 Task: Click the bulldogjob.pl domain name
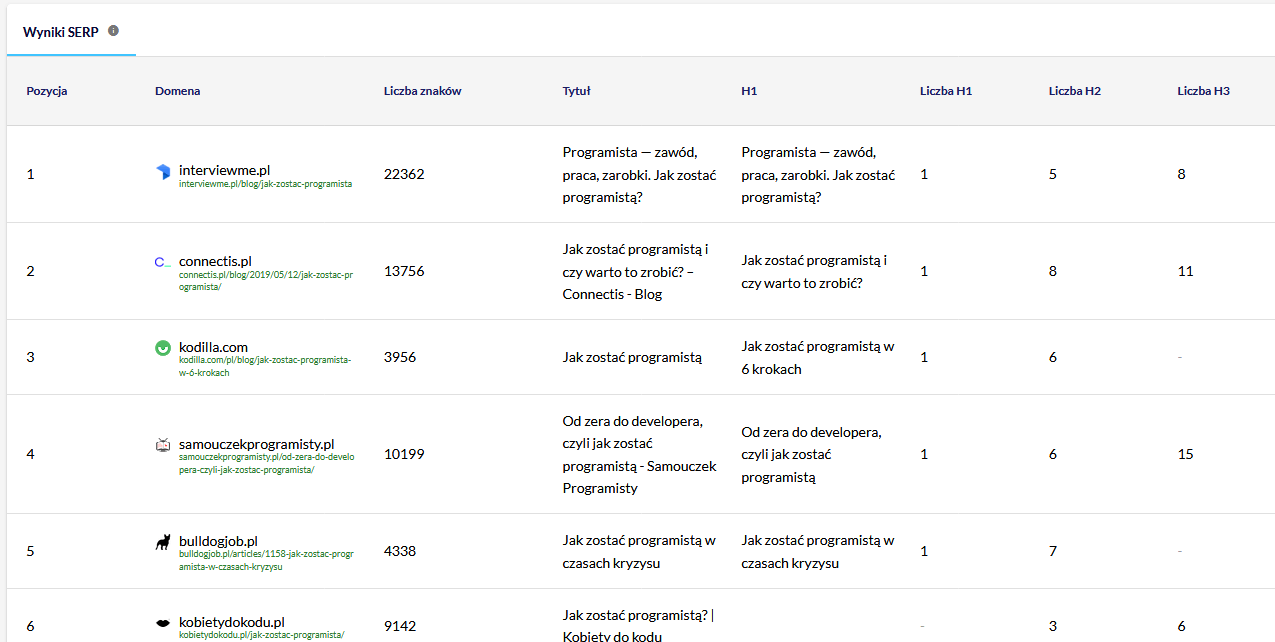coord(218,541)
